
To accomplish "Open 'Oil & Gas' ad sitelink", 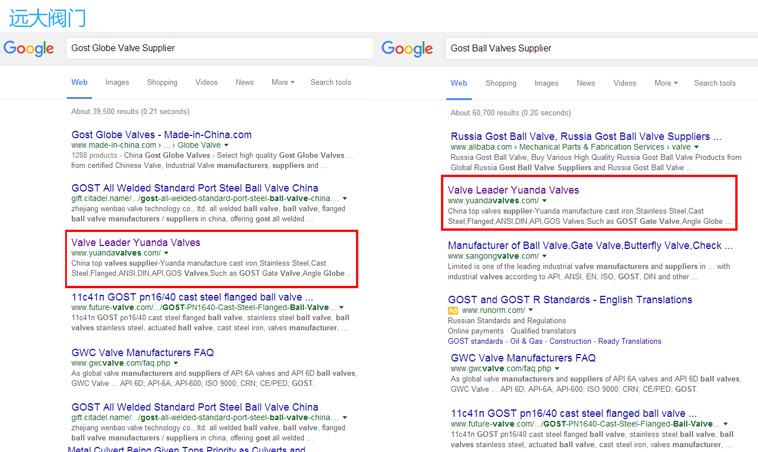I will (x=526, y=341).
